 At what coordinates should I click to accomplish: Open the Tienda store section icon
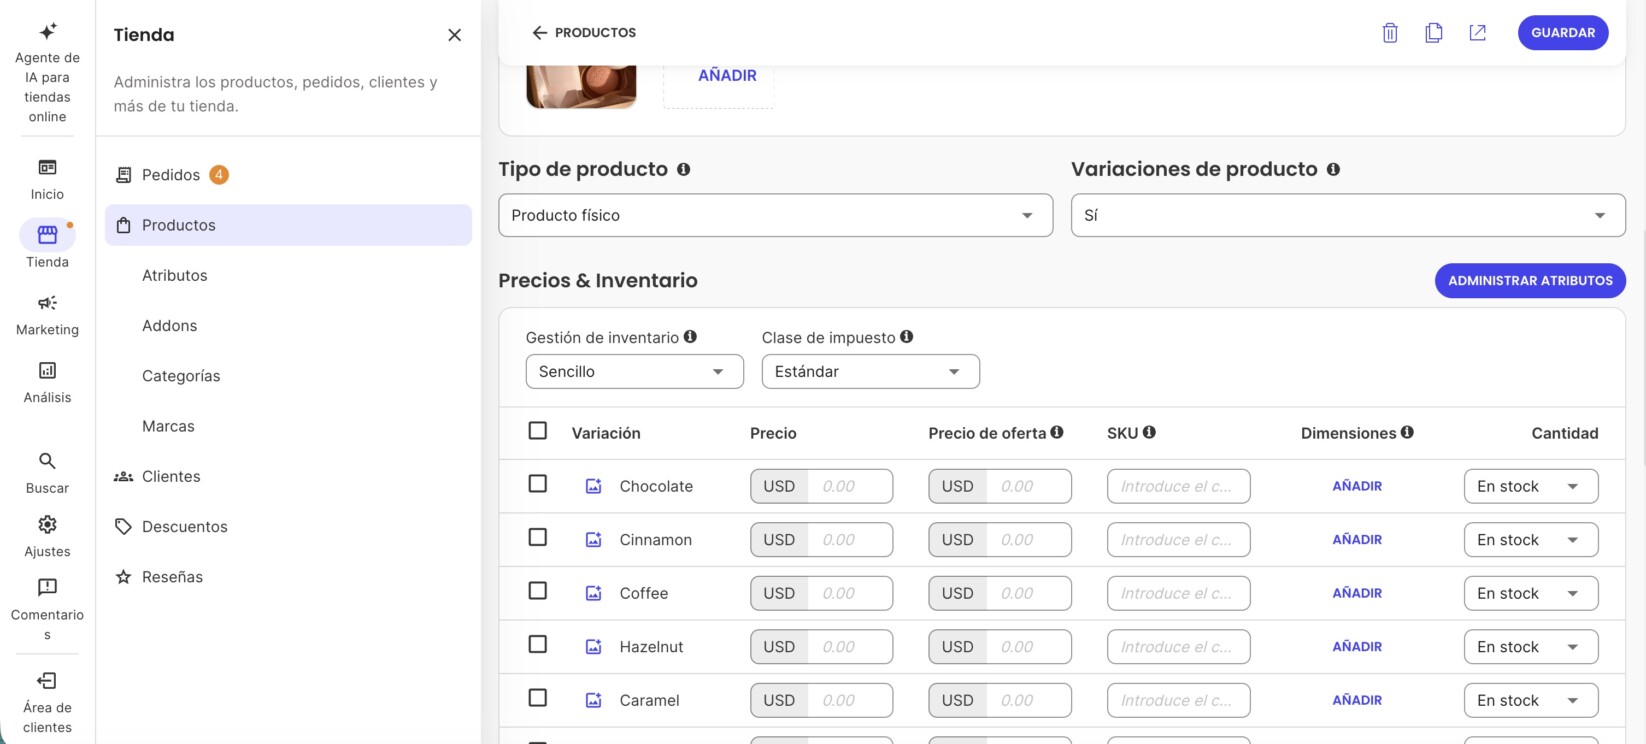[x=47, y=235]
